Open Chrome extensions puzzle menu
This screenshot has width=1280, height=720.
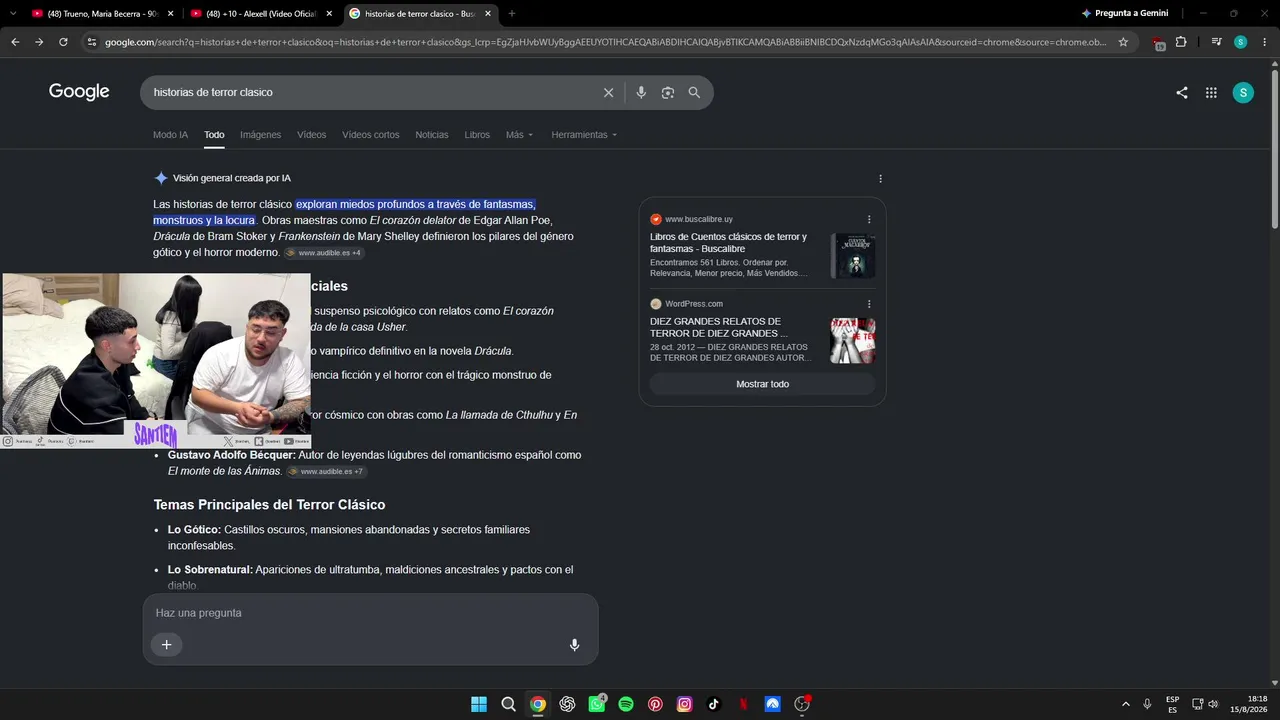1181,42
